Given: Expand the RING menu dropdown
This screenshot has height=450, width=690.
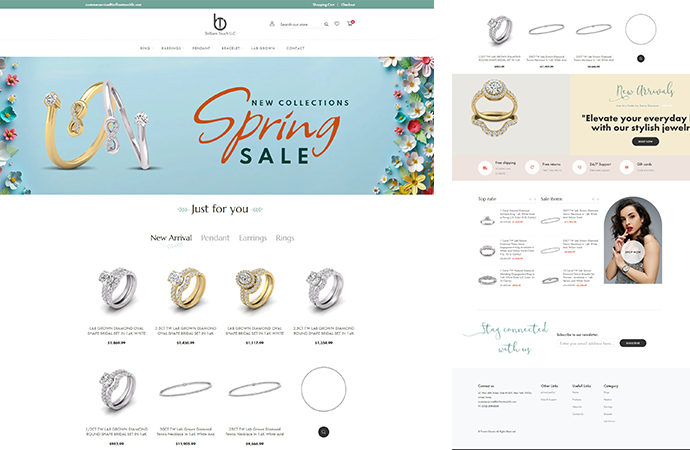Looking at the screenshot, I should [146, 48].
